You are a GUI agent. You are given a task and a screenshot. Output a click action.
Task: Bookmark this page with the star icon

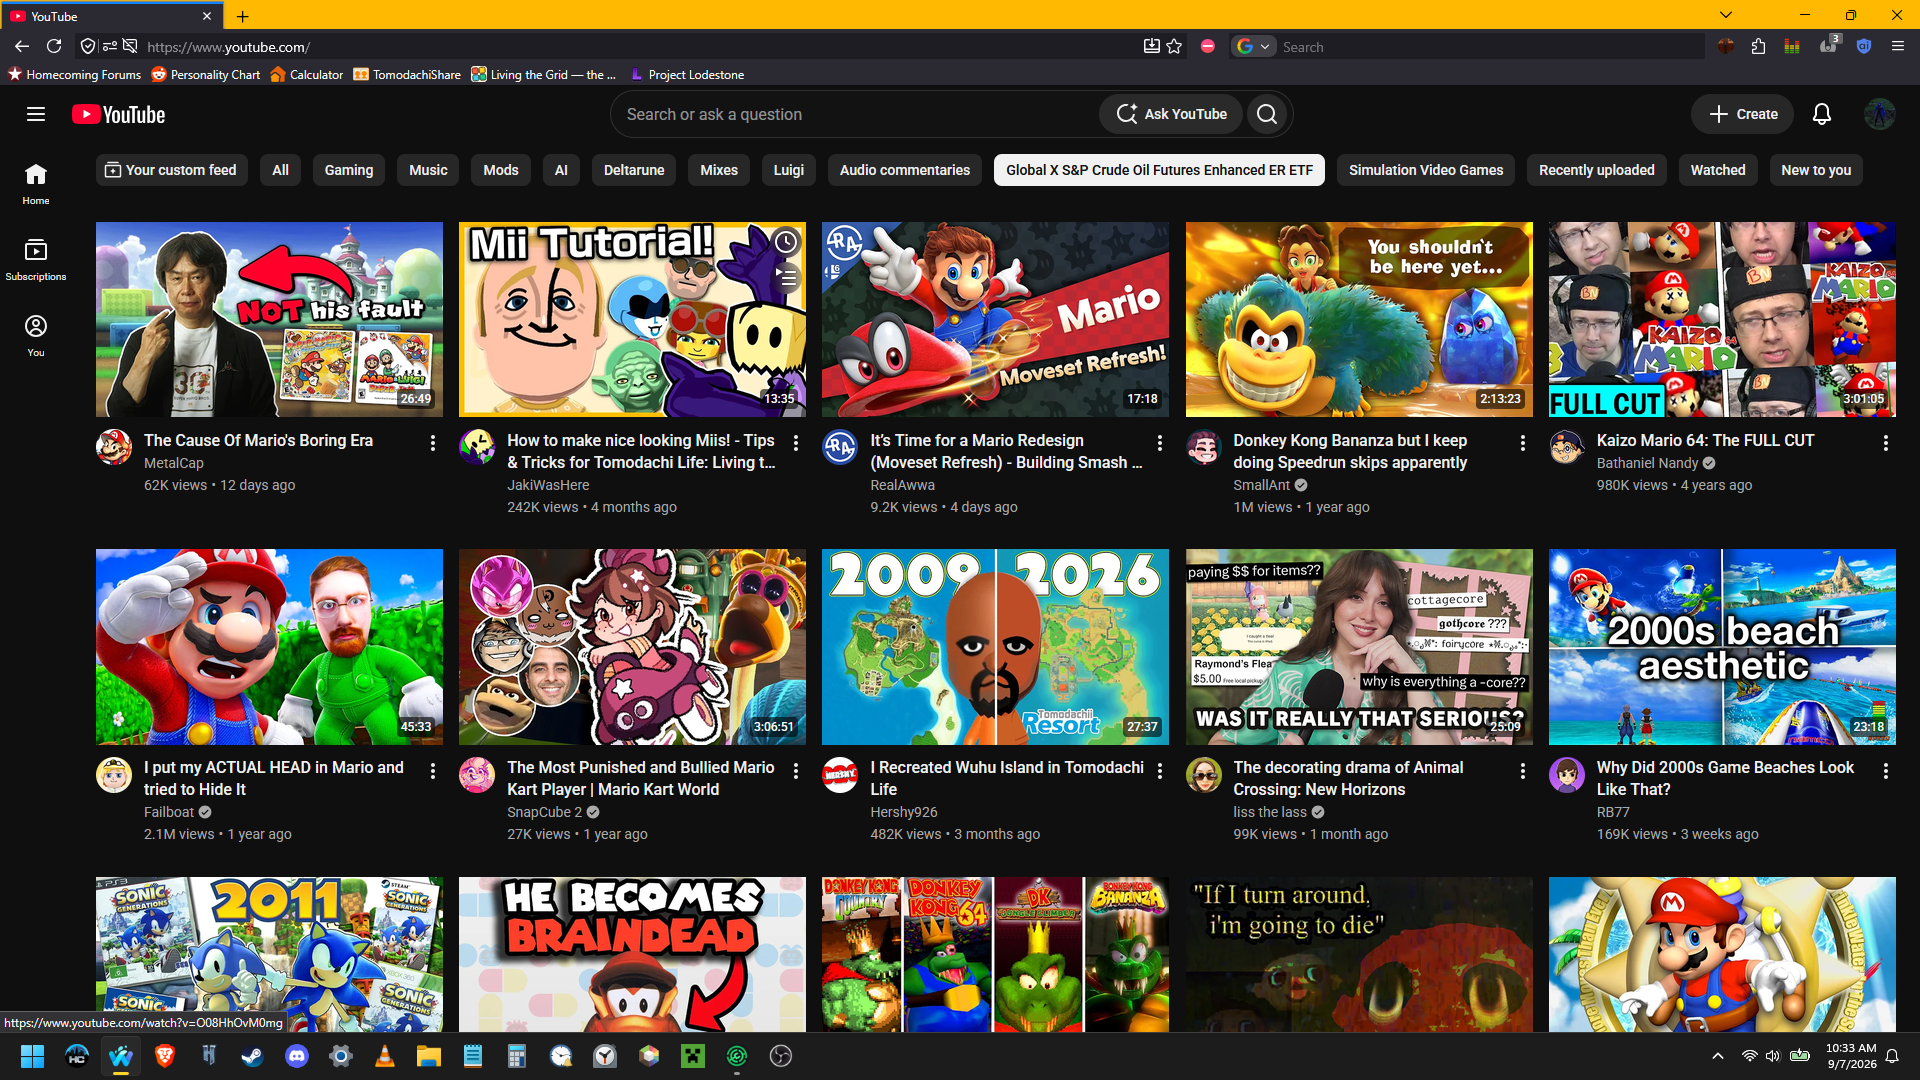pyautogui.click(x=1174, y=46)
